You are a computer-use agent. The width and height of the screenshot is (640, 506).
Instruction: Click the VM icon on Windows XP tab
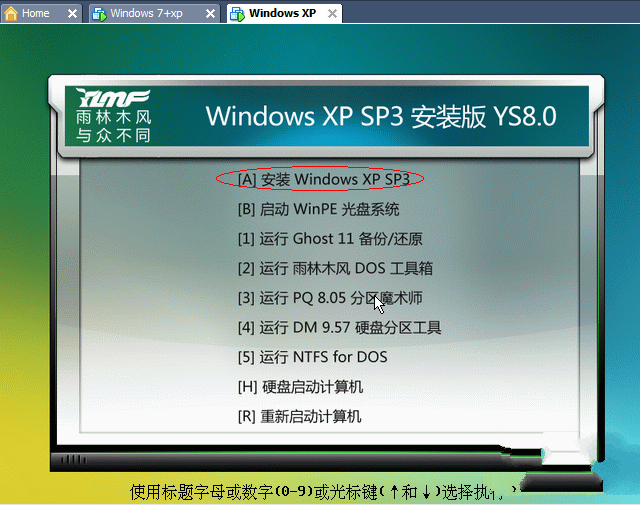[237, 14]
